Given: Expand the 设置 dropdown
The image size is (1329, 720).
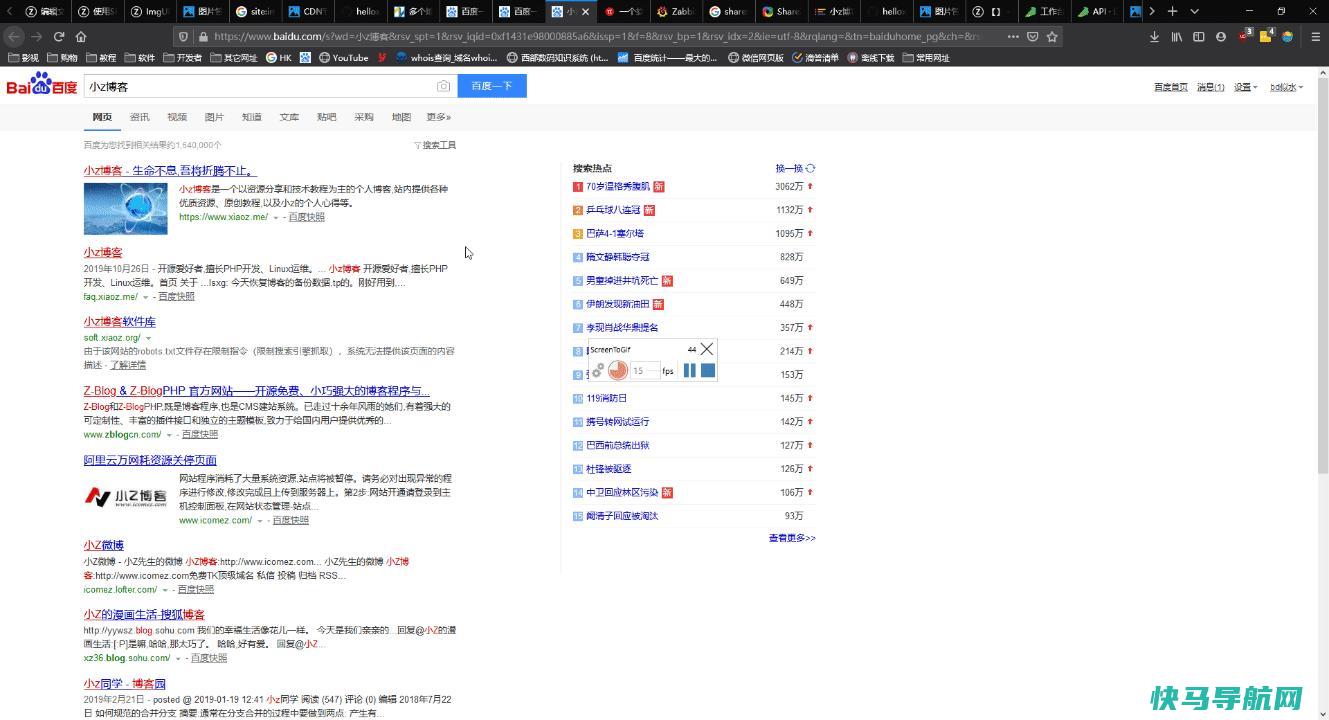Looking at the screenshot, I should [x=1245, y=87].
